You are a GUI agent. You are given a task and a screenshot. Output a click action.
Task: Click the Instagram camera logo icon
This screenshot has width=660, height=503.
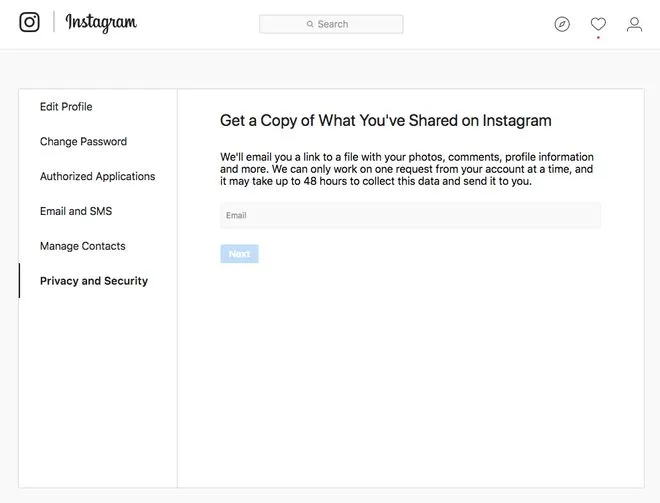click(x=30, y=22)
